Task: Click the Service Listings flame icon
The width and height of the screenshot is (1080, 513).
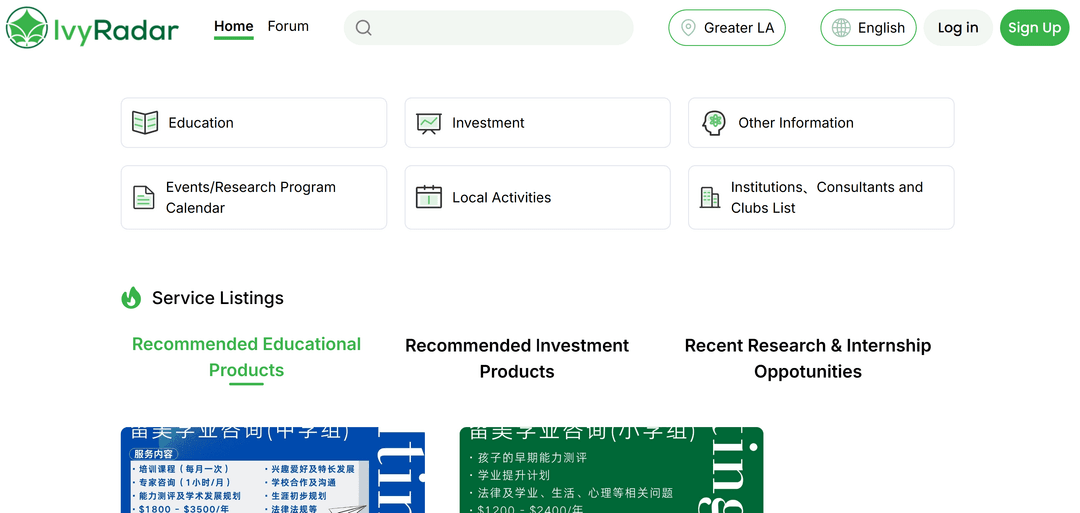Action: [x=131, y=298]
